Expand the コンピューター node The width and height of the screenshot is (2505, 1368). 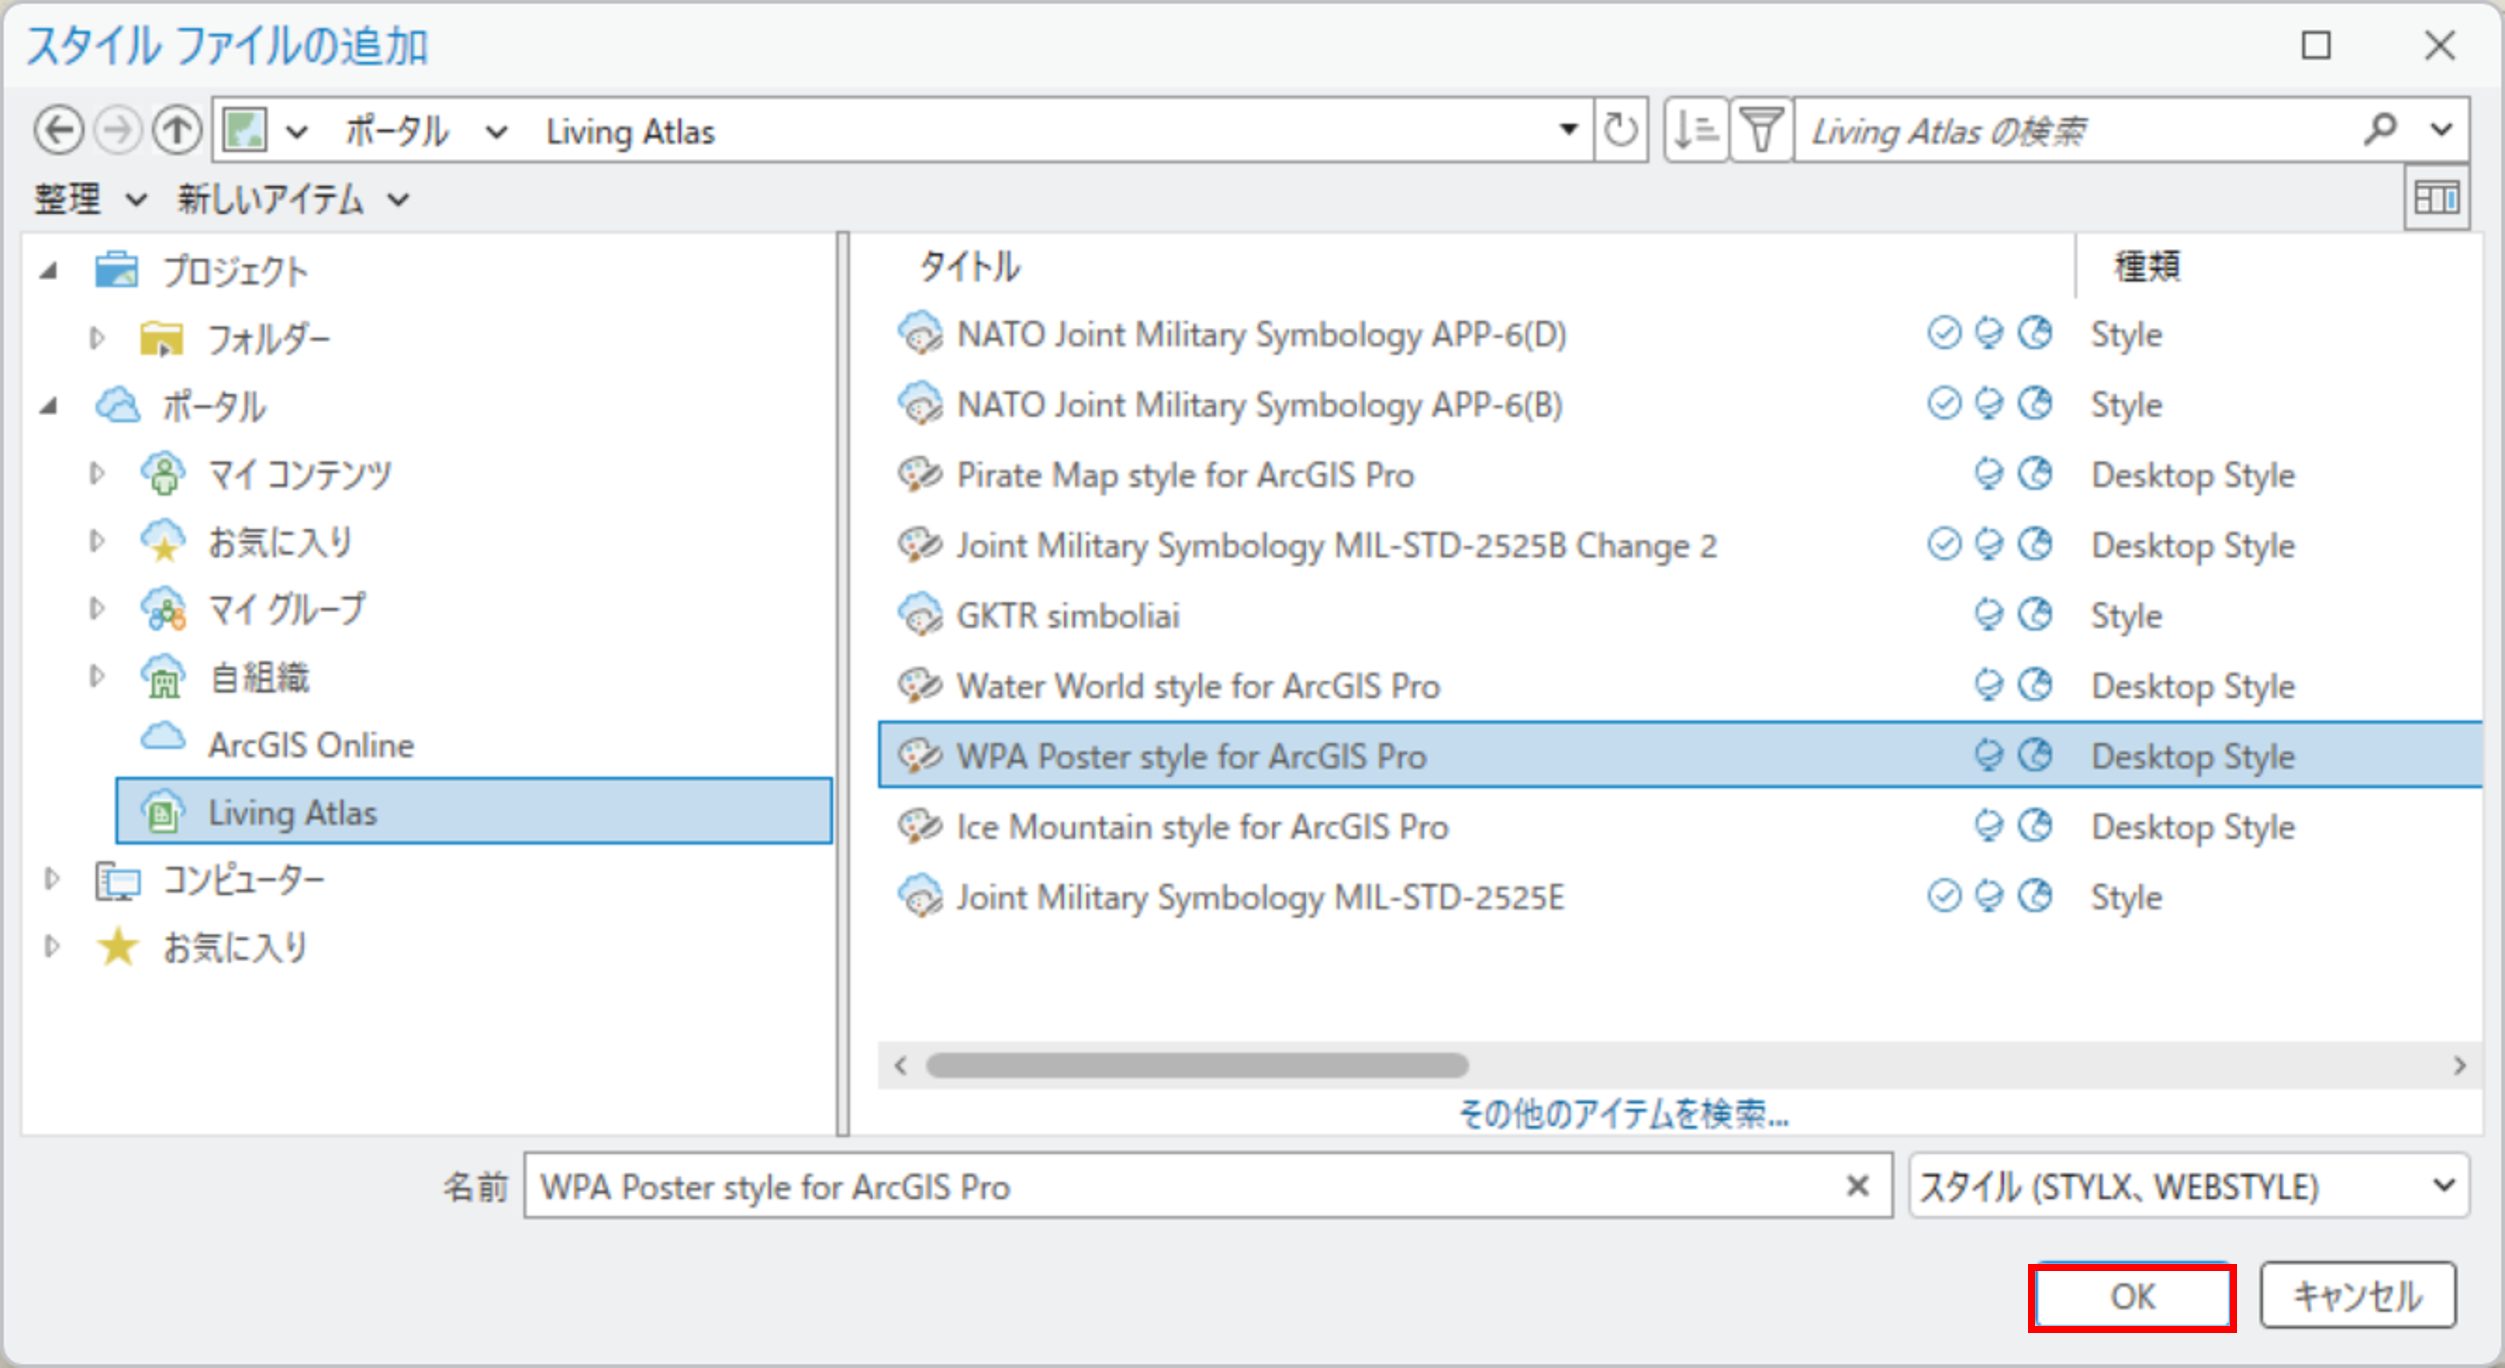pyautogui.click(x=52, y=880)
